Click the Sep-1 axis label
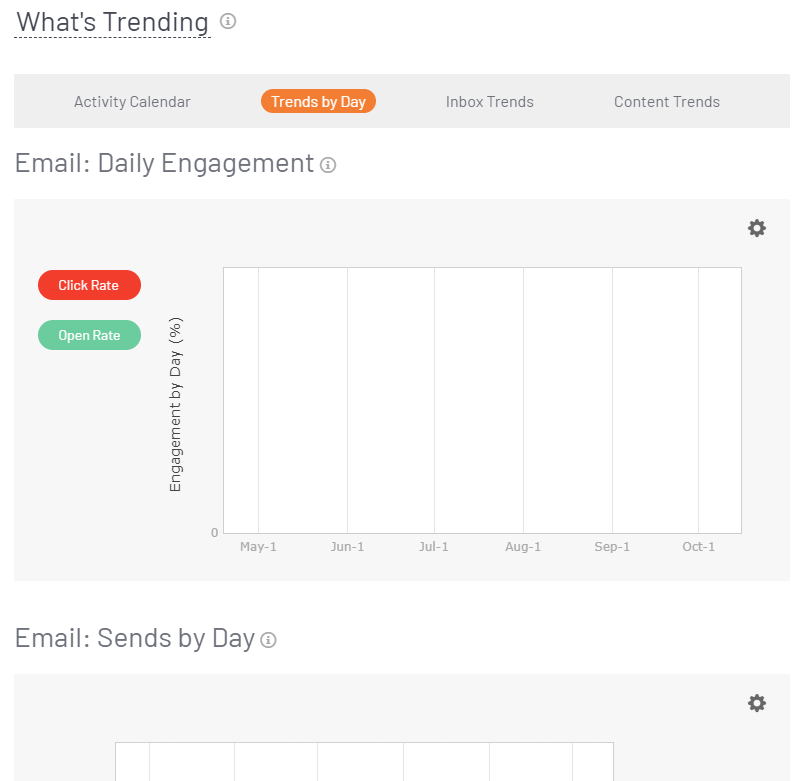Image resolution: width=804 pixels, height=781 pixels. click(612, 547)
